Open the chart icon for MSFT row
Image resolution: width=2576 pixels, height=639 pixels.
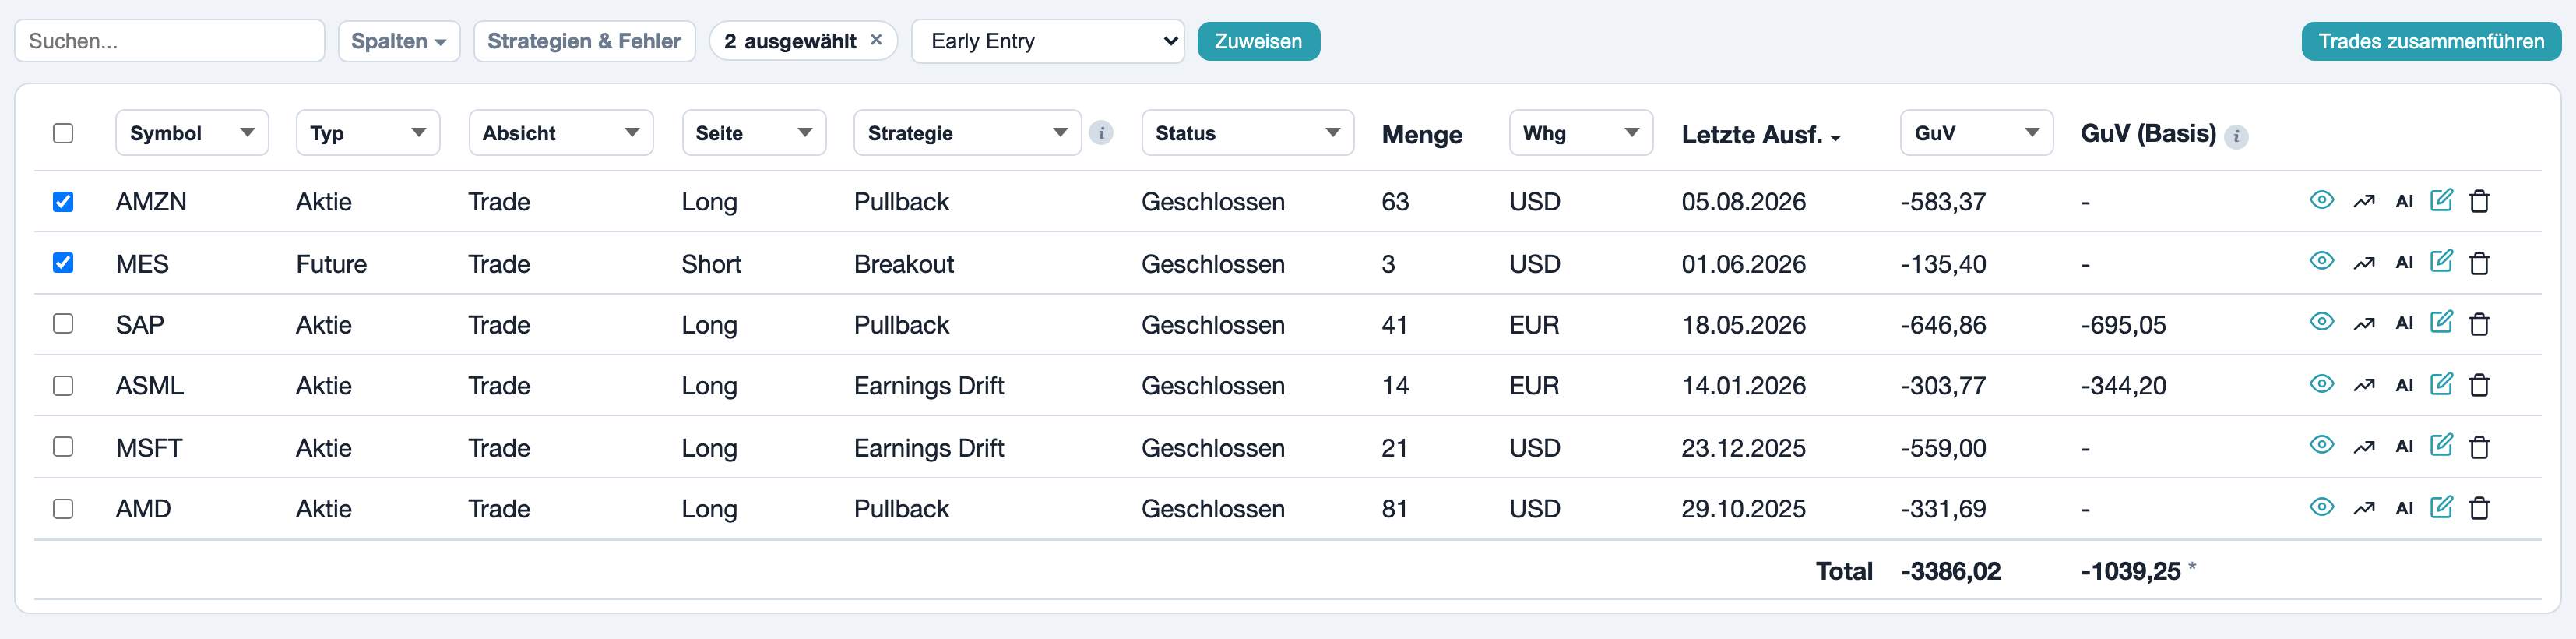click(x=2364, y=447)
